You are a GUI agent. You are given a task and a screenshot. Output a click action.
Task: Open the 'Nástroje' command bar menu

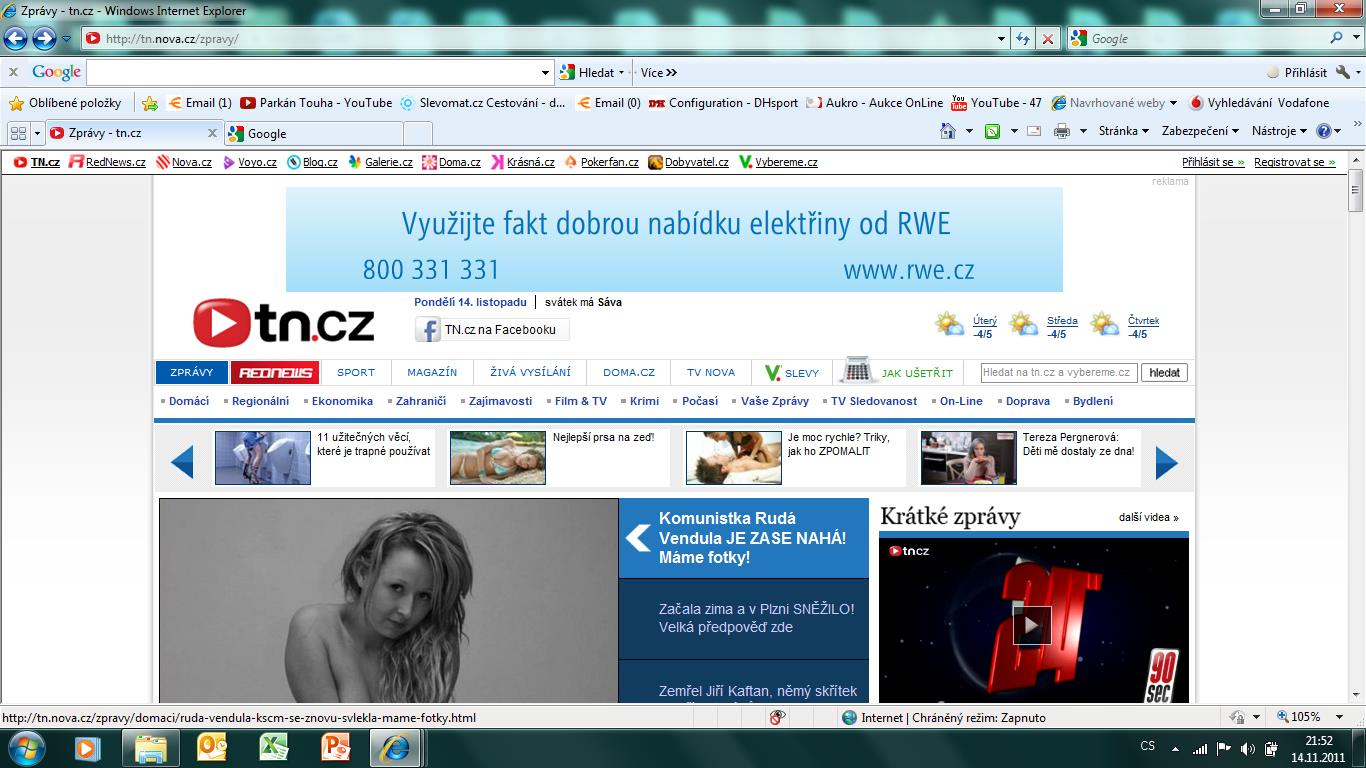[x=1279, y=131]
